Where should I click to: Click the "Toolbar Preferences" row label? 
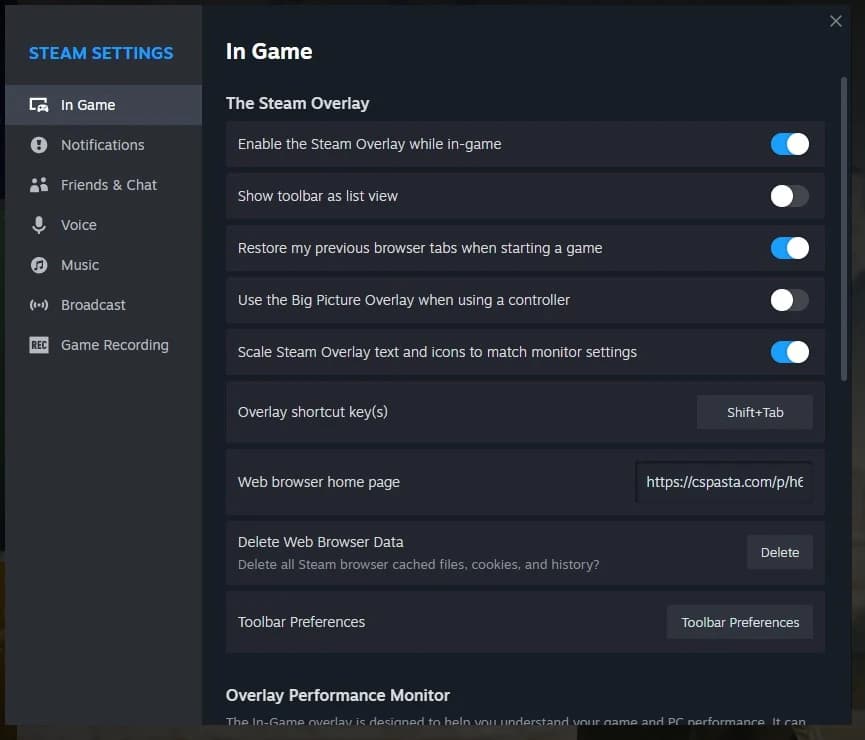301,622
